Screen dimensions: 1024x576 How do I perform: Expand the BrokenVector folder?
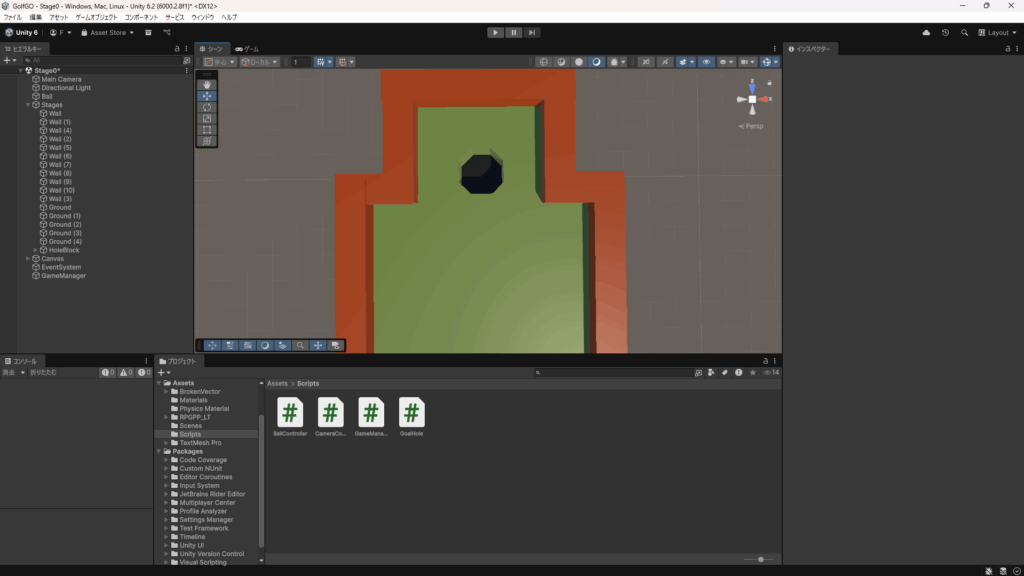point(166,391)
